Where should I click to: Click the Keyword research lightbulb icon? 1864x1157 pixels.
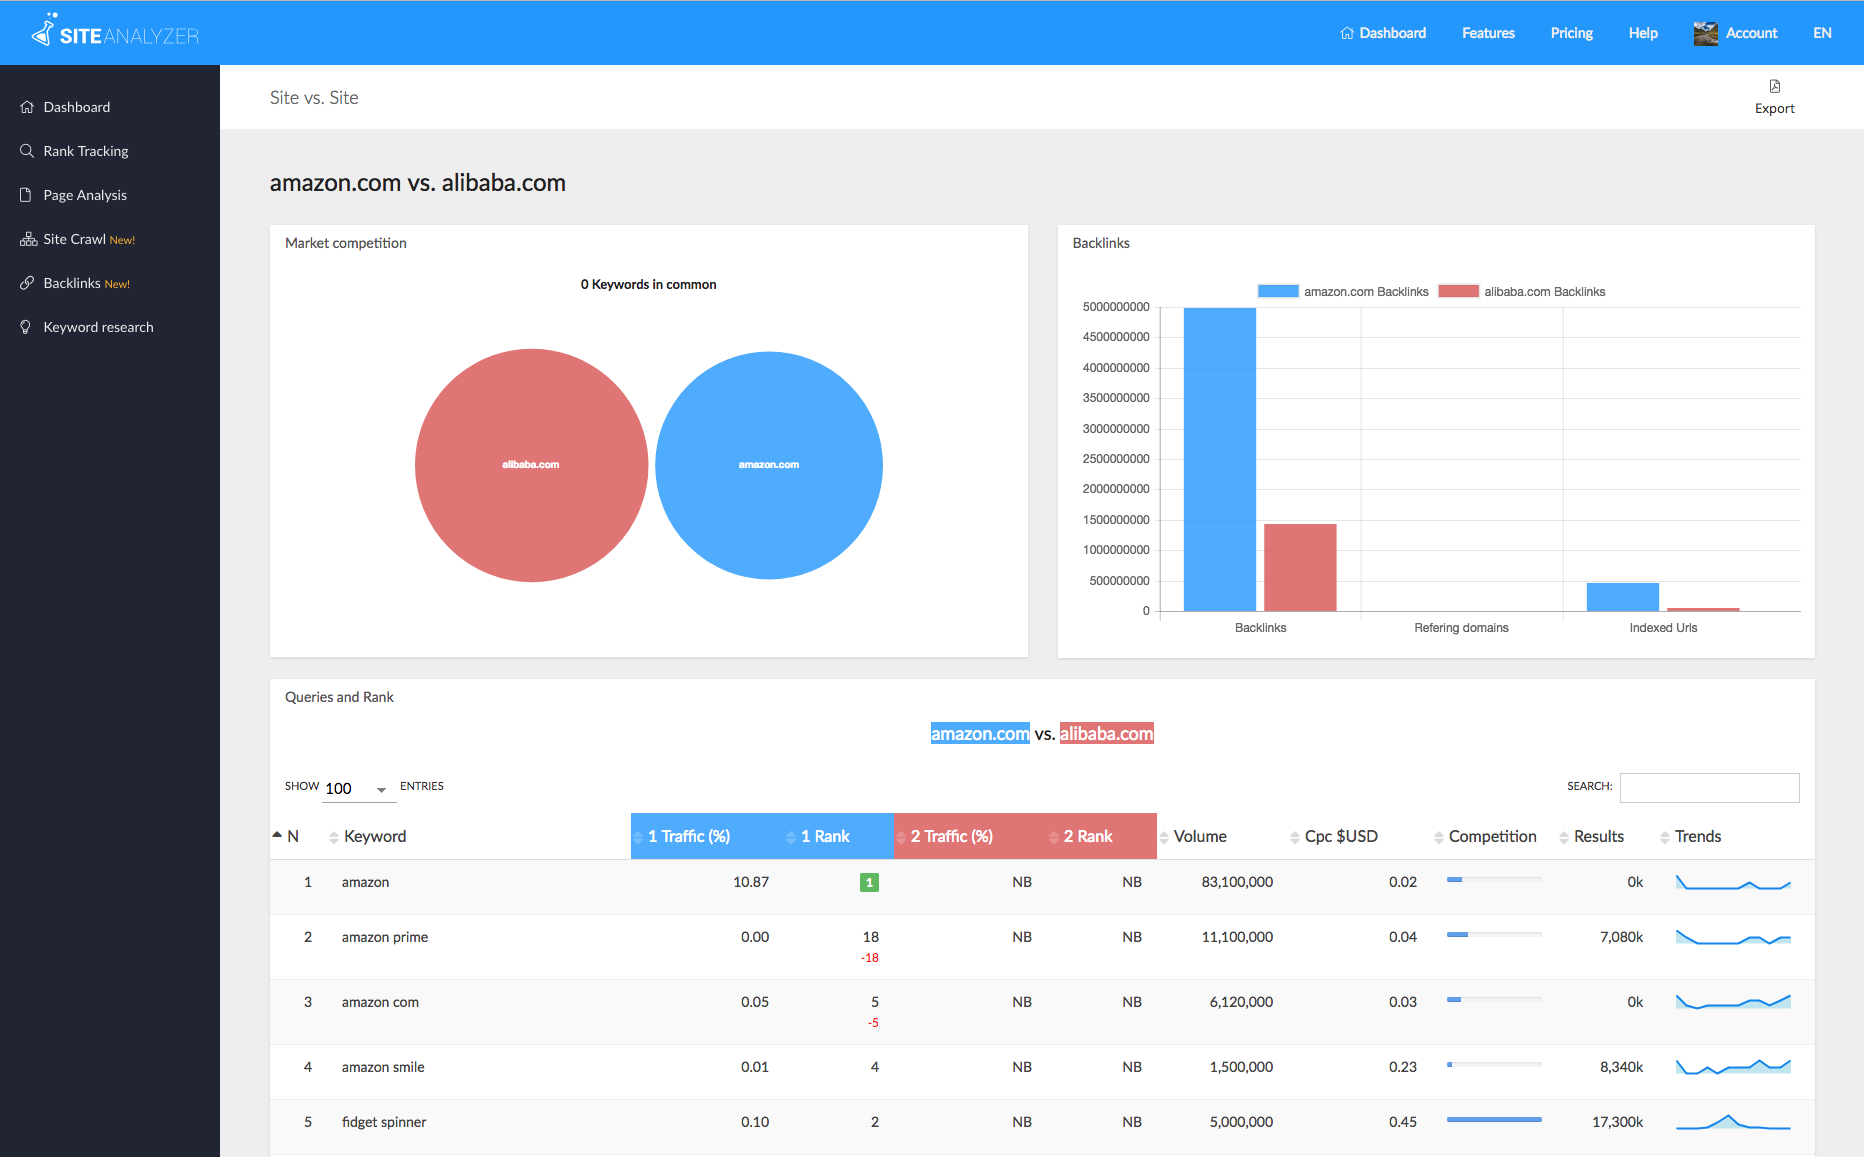click(x=27, y=327)
